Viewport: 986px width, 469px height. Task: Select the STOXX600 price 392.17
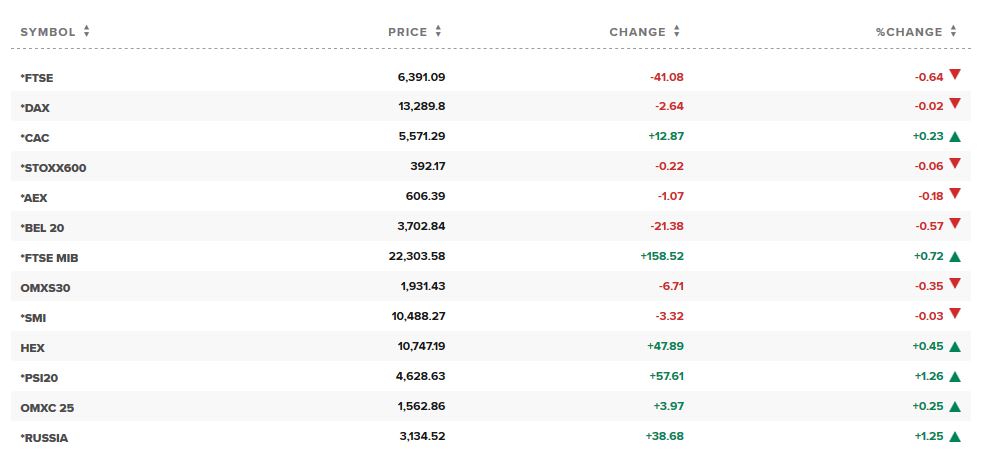428,167
